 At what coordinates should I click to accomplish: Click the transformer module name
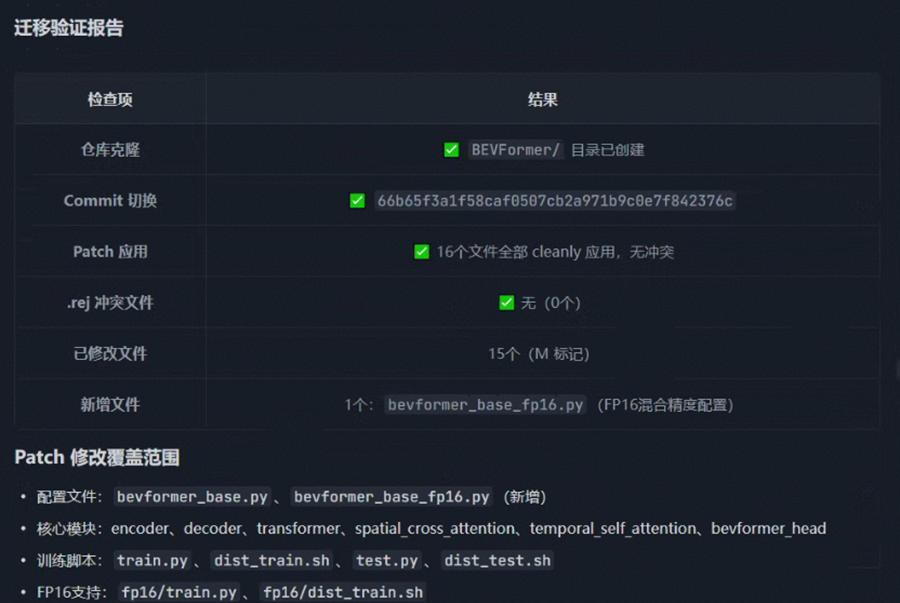pyautogui.click(x=298, y=528)
